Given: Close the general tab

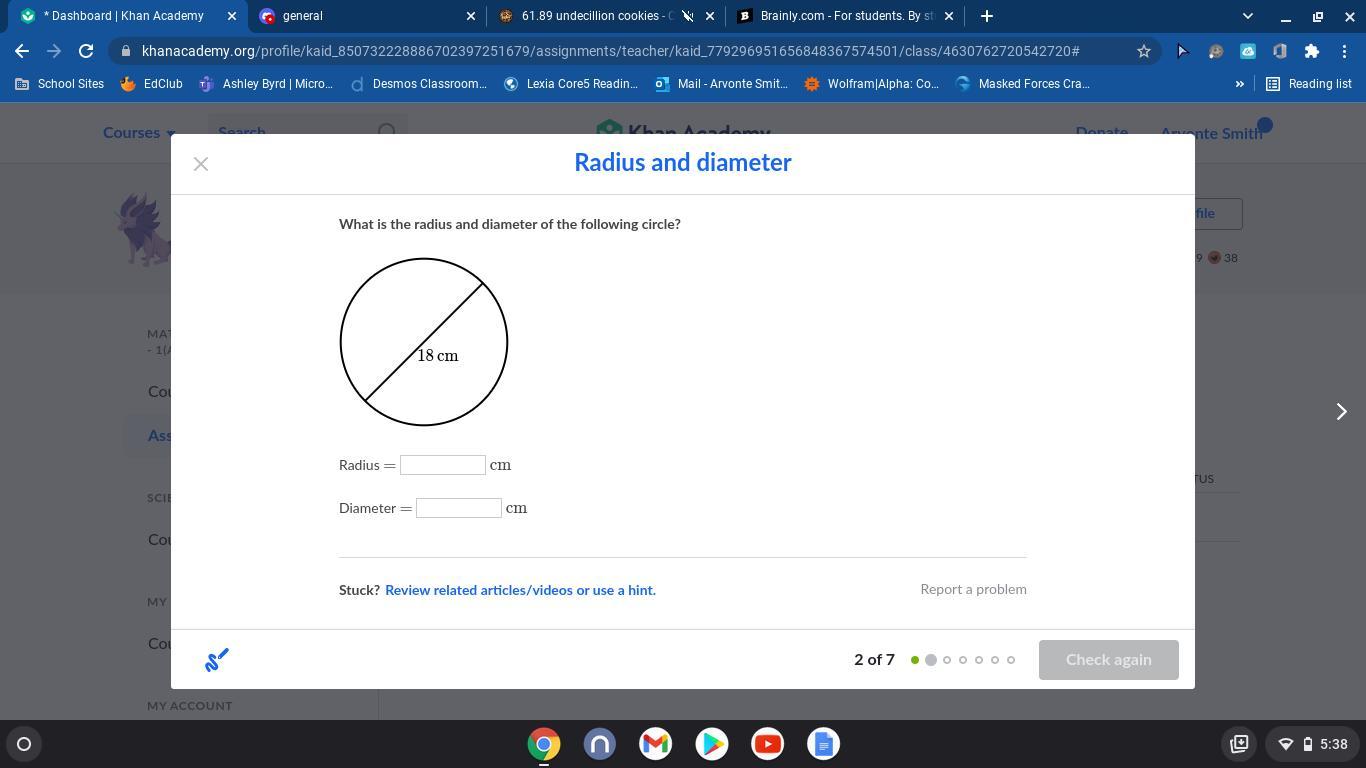Looking at the screenshot, I should click(x=471, y=16).
